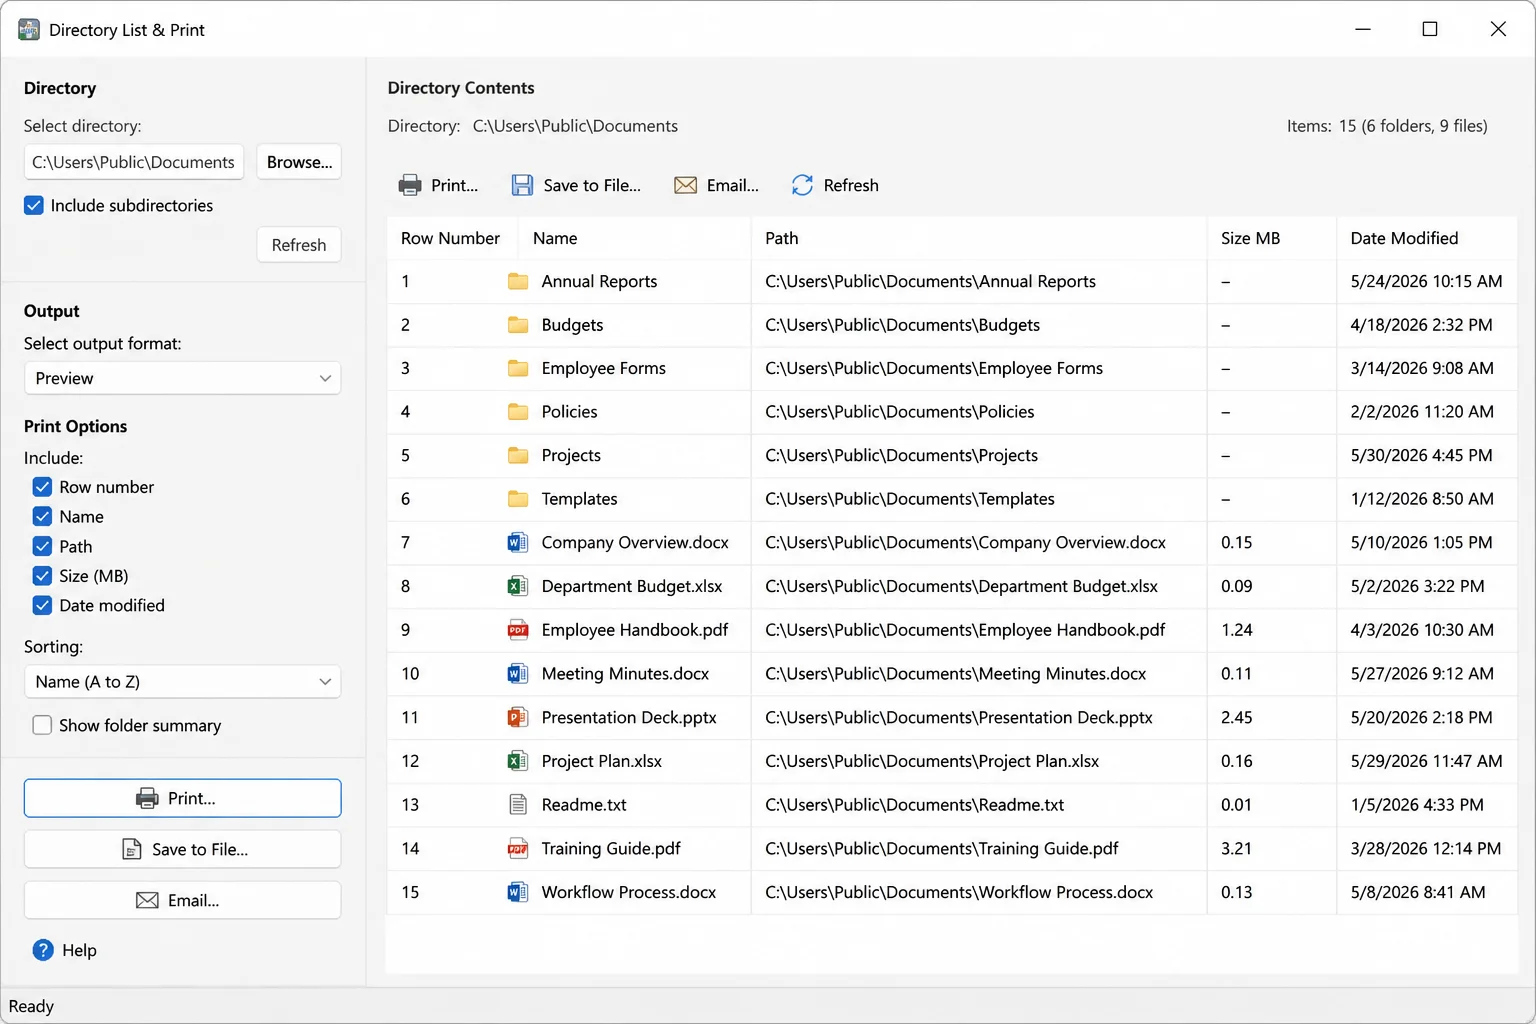Screen dimensions: 1536x1024
Task: Click the sidebar Refresh button
Action: point(299,245)
